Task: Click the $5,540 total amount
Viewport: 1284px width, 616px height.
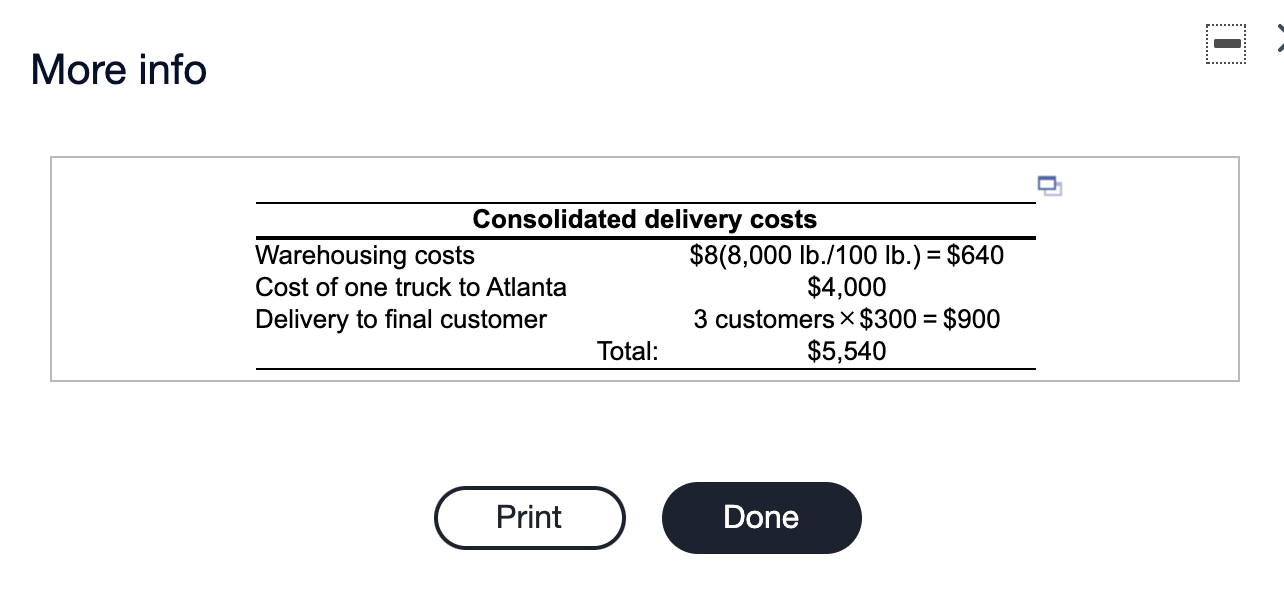Action: 847,351
